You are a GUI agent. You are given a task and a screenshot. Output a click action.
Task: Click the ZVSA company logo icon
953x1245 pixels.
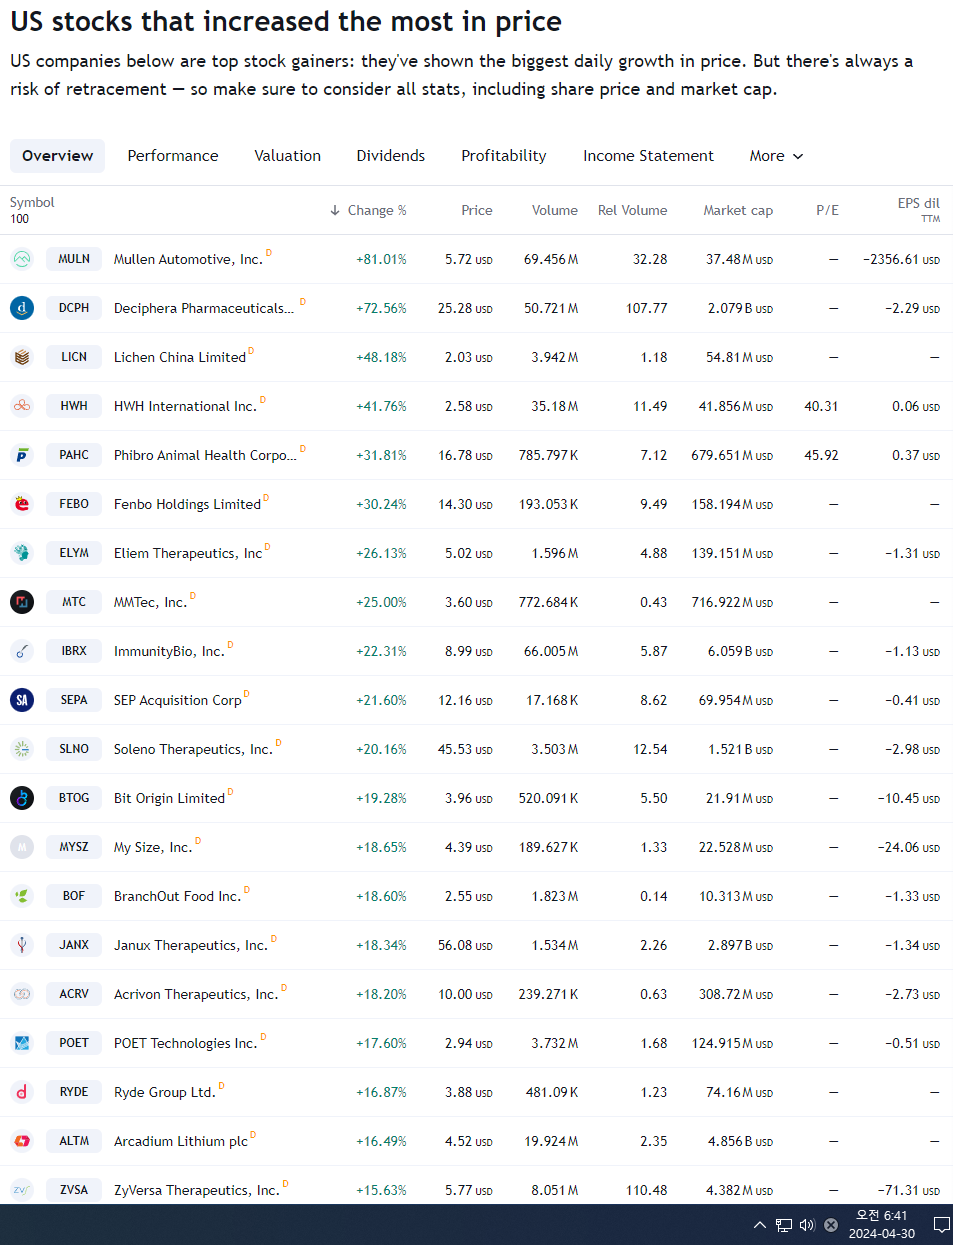point(22,1190)
